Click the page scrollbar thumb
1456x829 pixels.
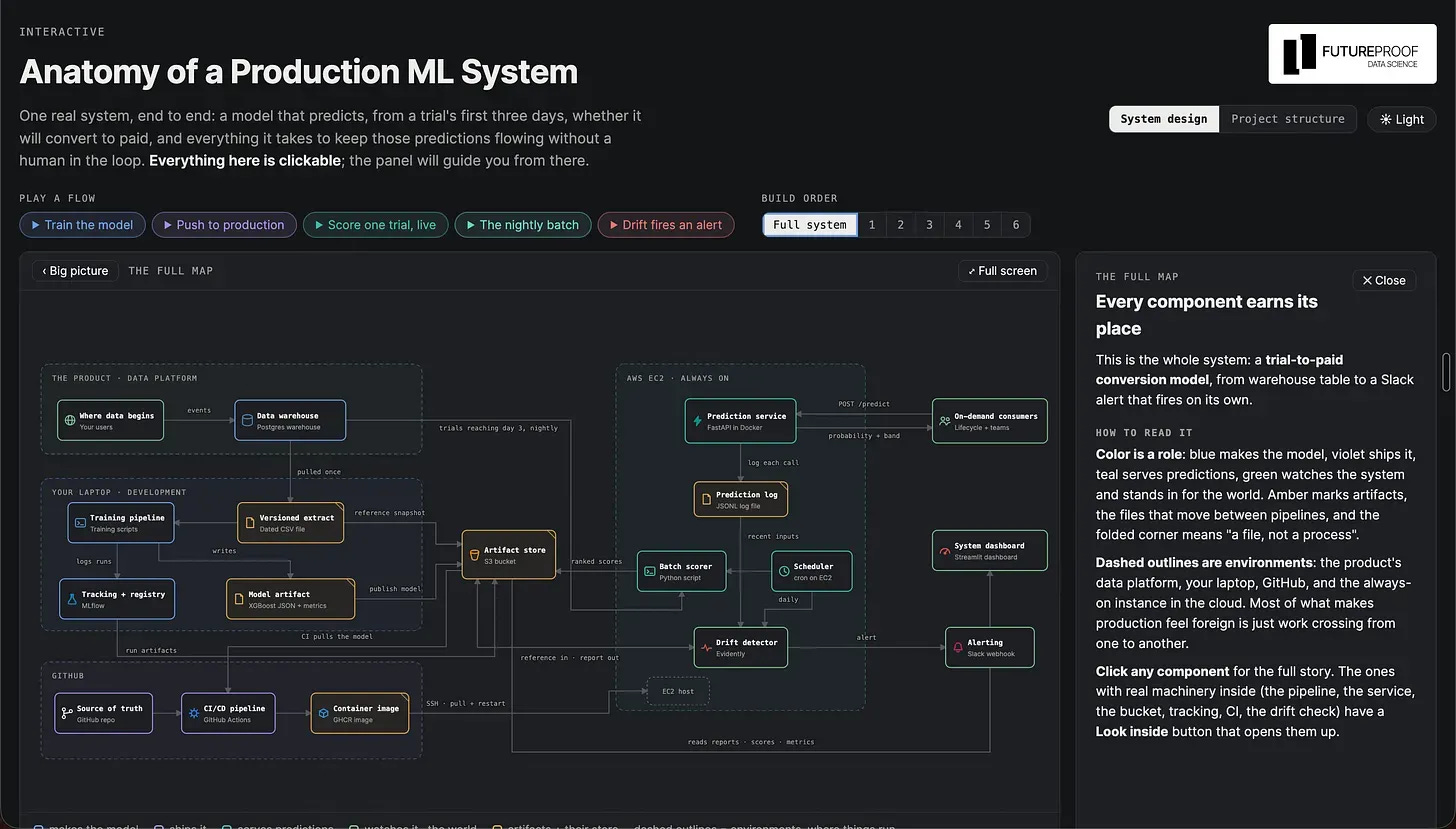coord(1445,372)
